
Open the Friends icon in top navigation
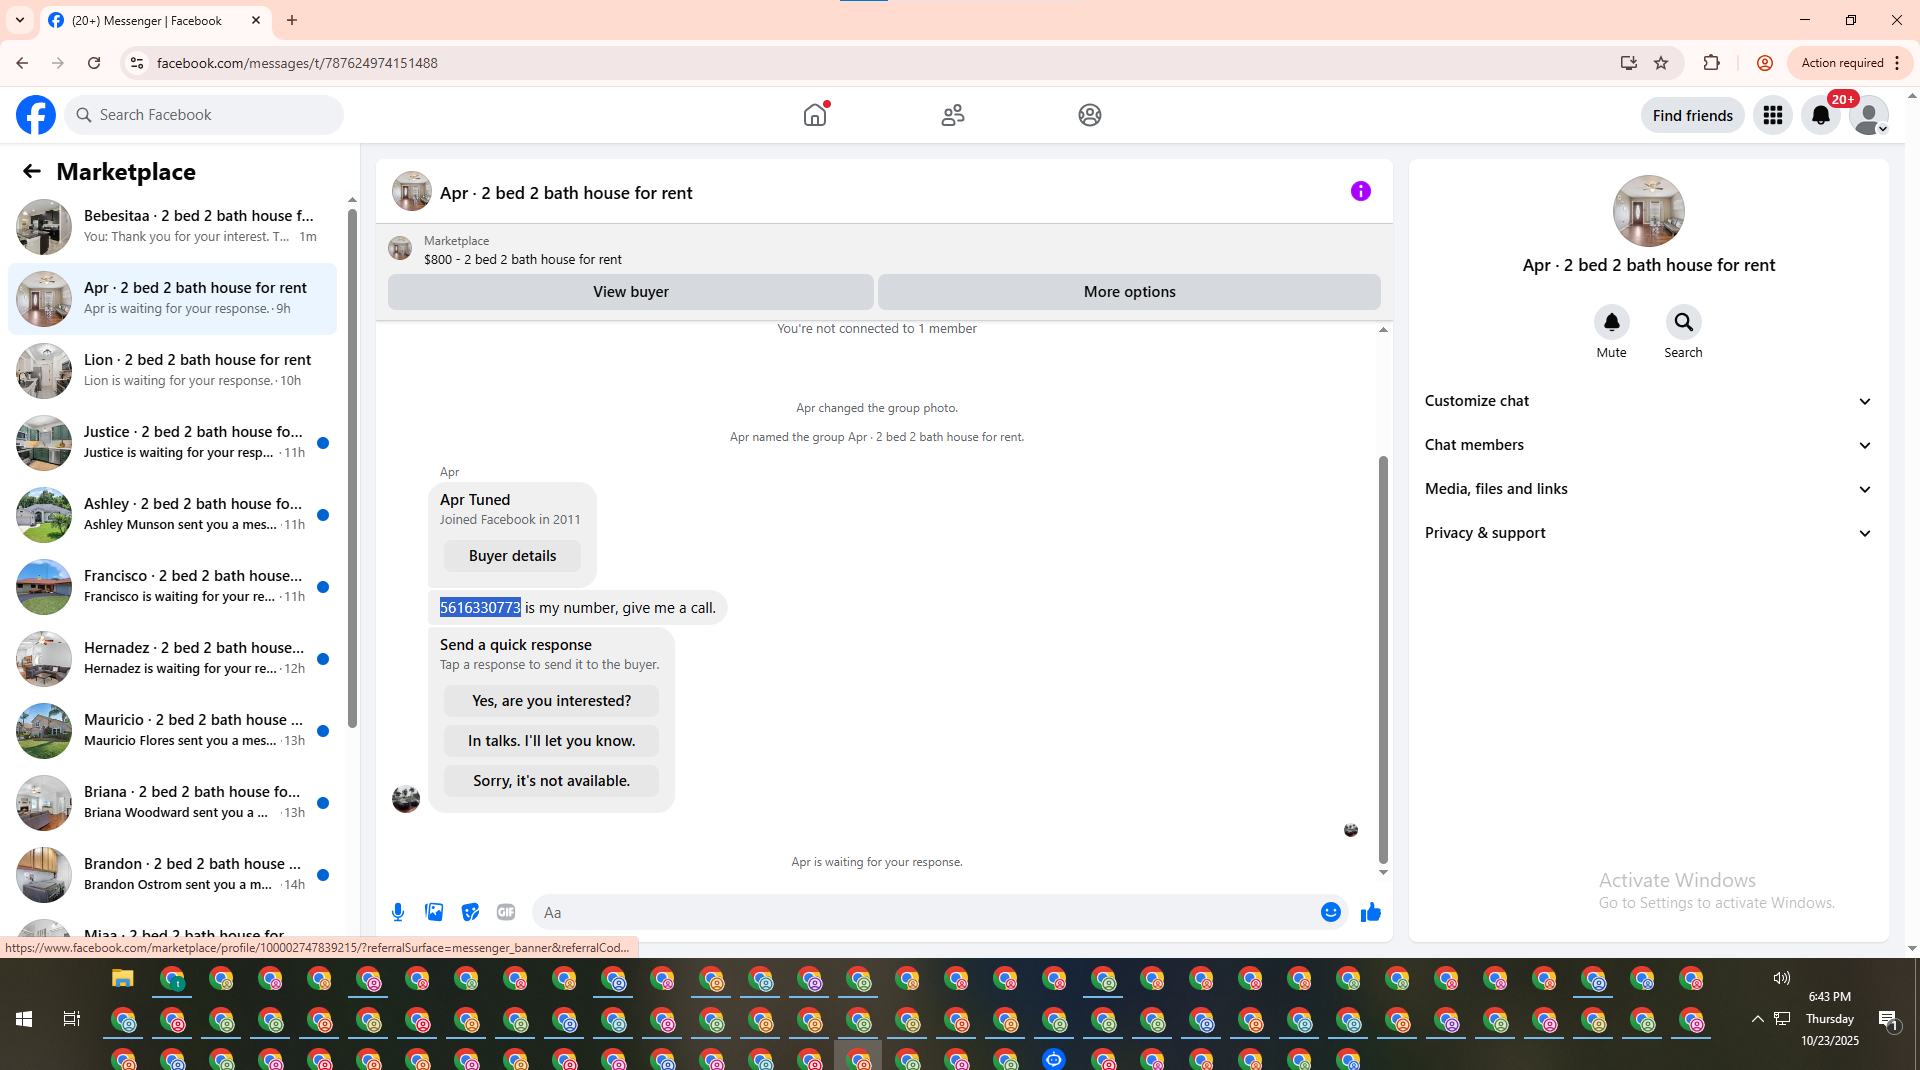point(953,115)
